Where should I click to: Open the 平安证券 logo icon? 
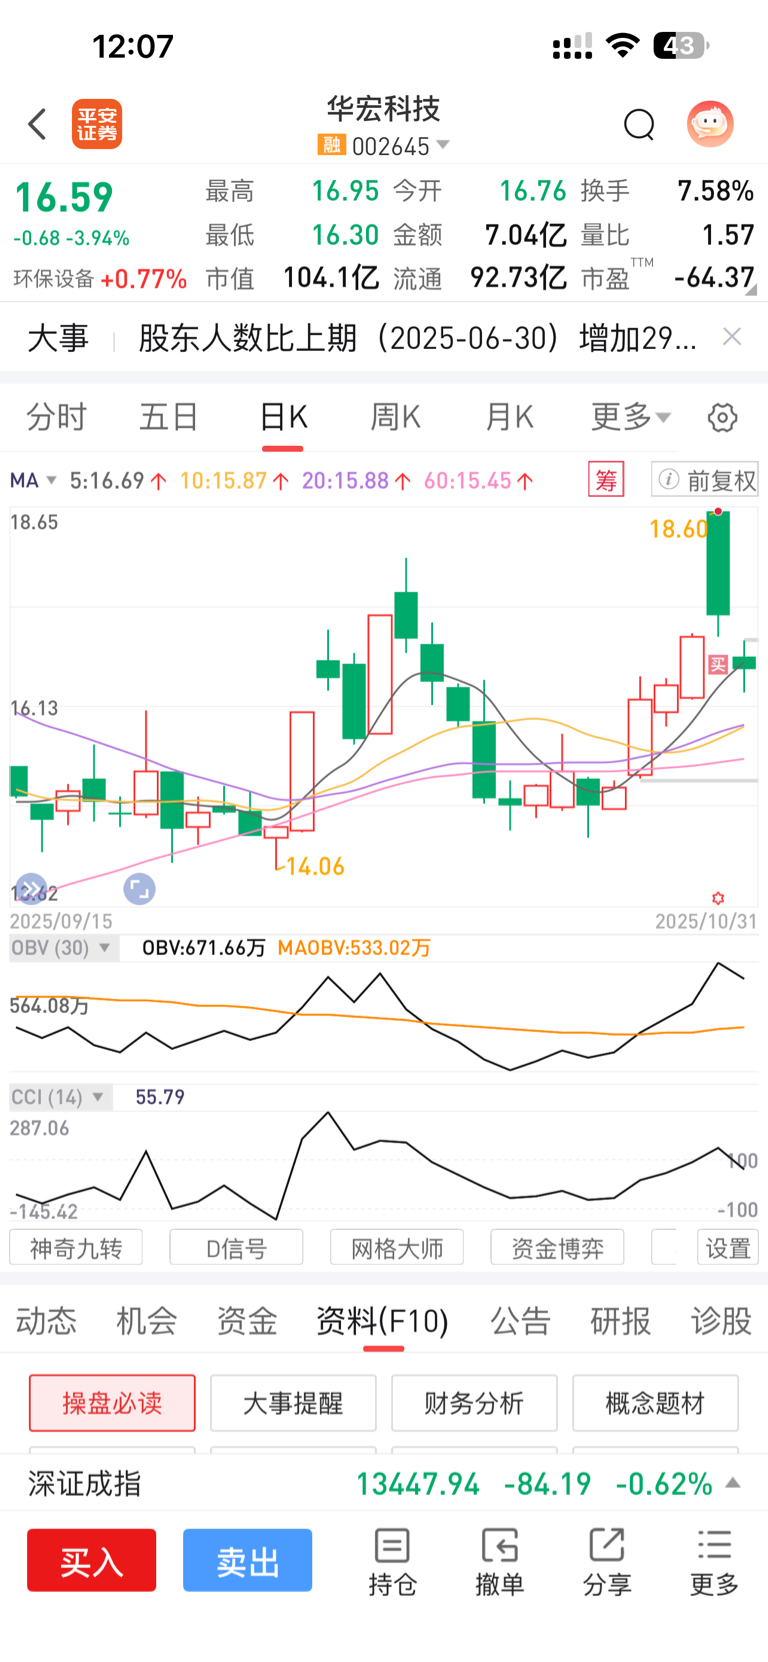[97, 124]
